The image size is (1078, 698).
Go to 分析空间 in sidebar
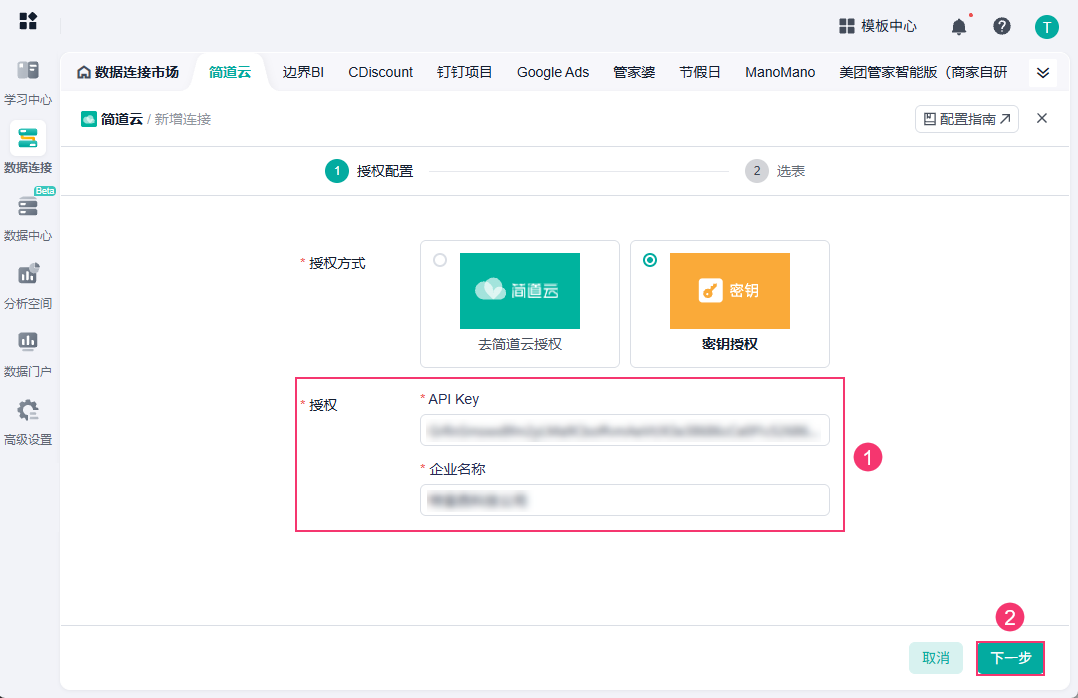(28, 286)
